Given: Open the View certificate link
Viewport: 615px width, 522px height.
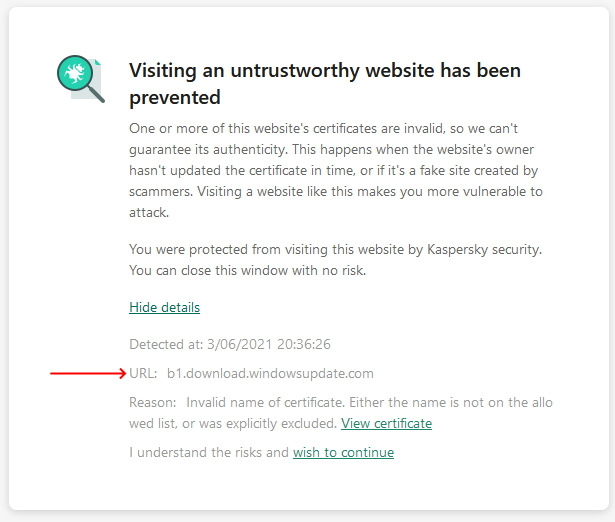Looking at the screenshot, I should click(x=386, y=423).
